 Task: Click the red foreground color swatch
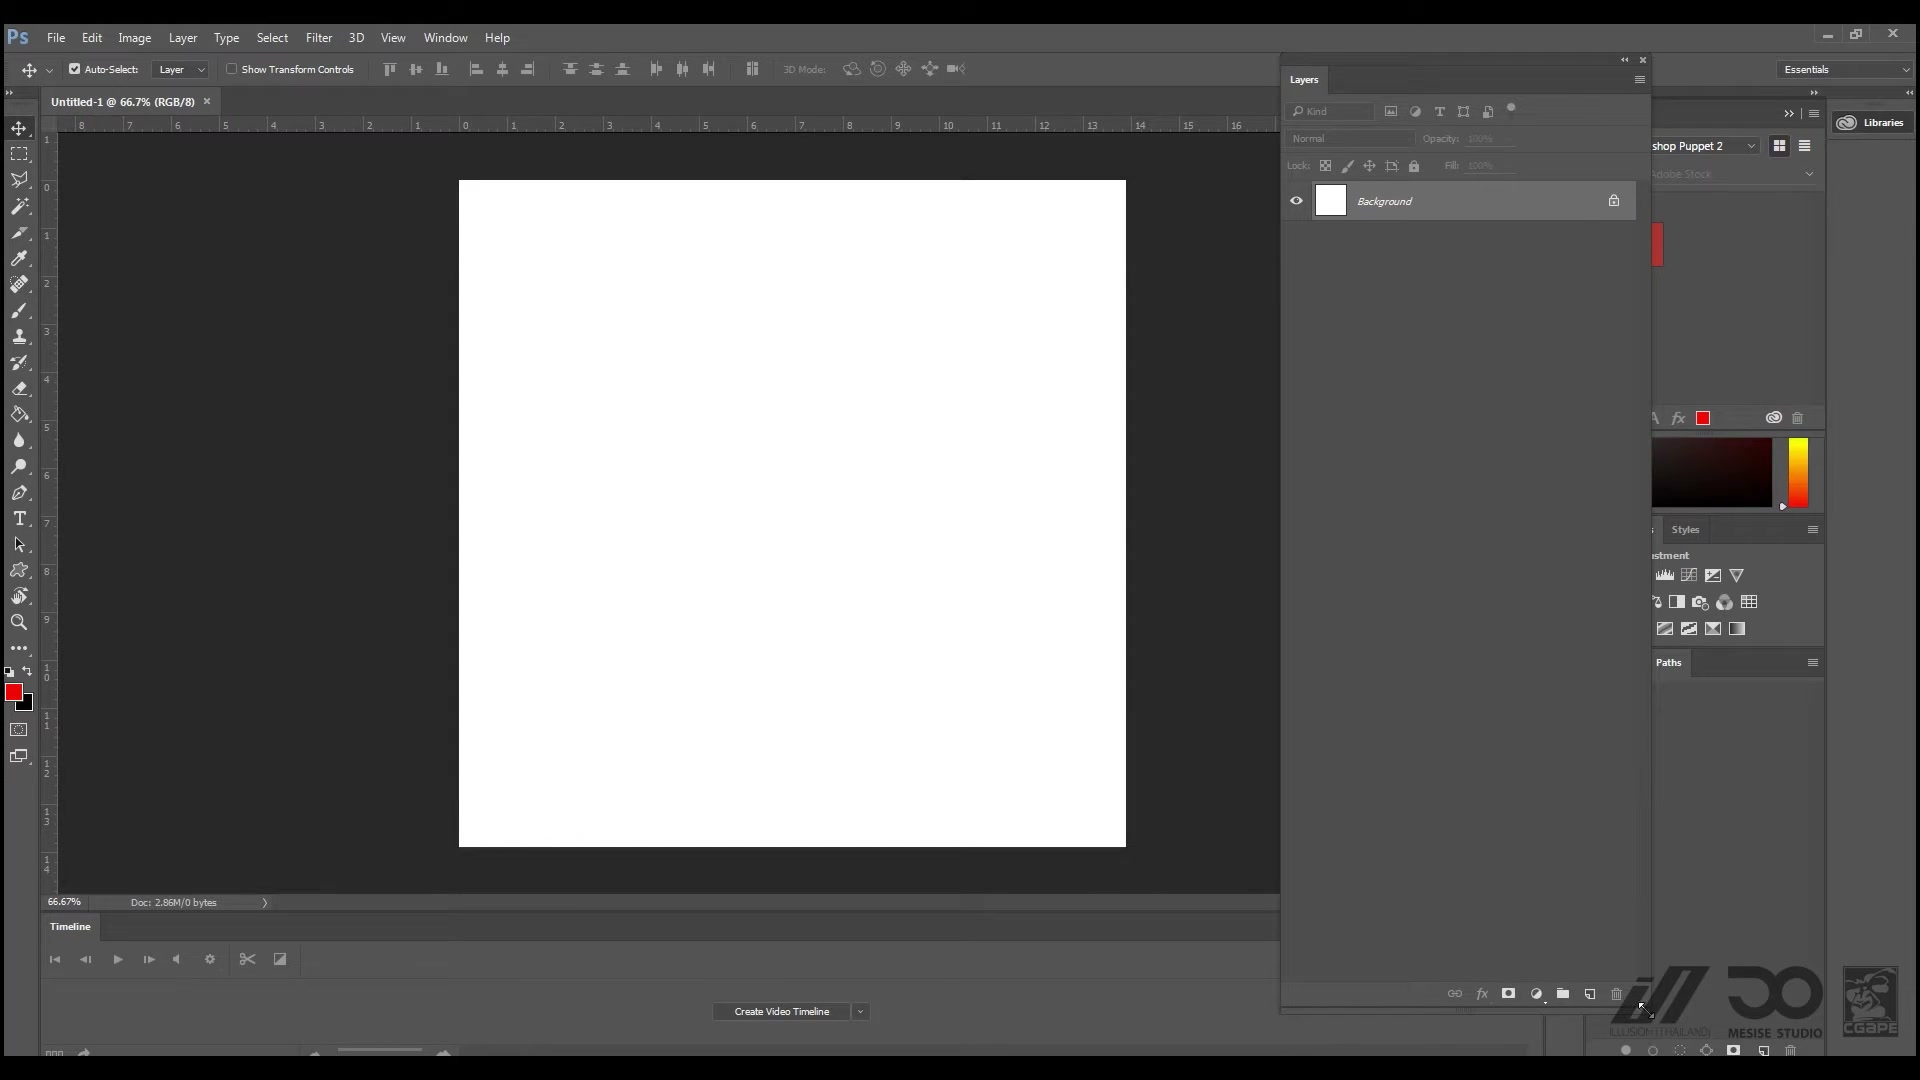[x=13, y=692]
